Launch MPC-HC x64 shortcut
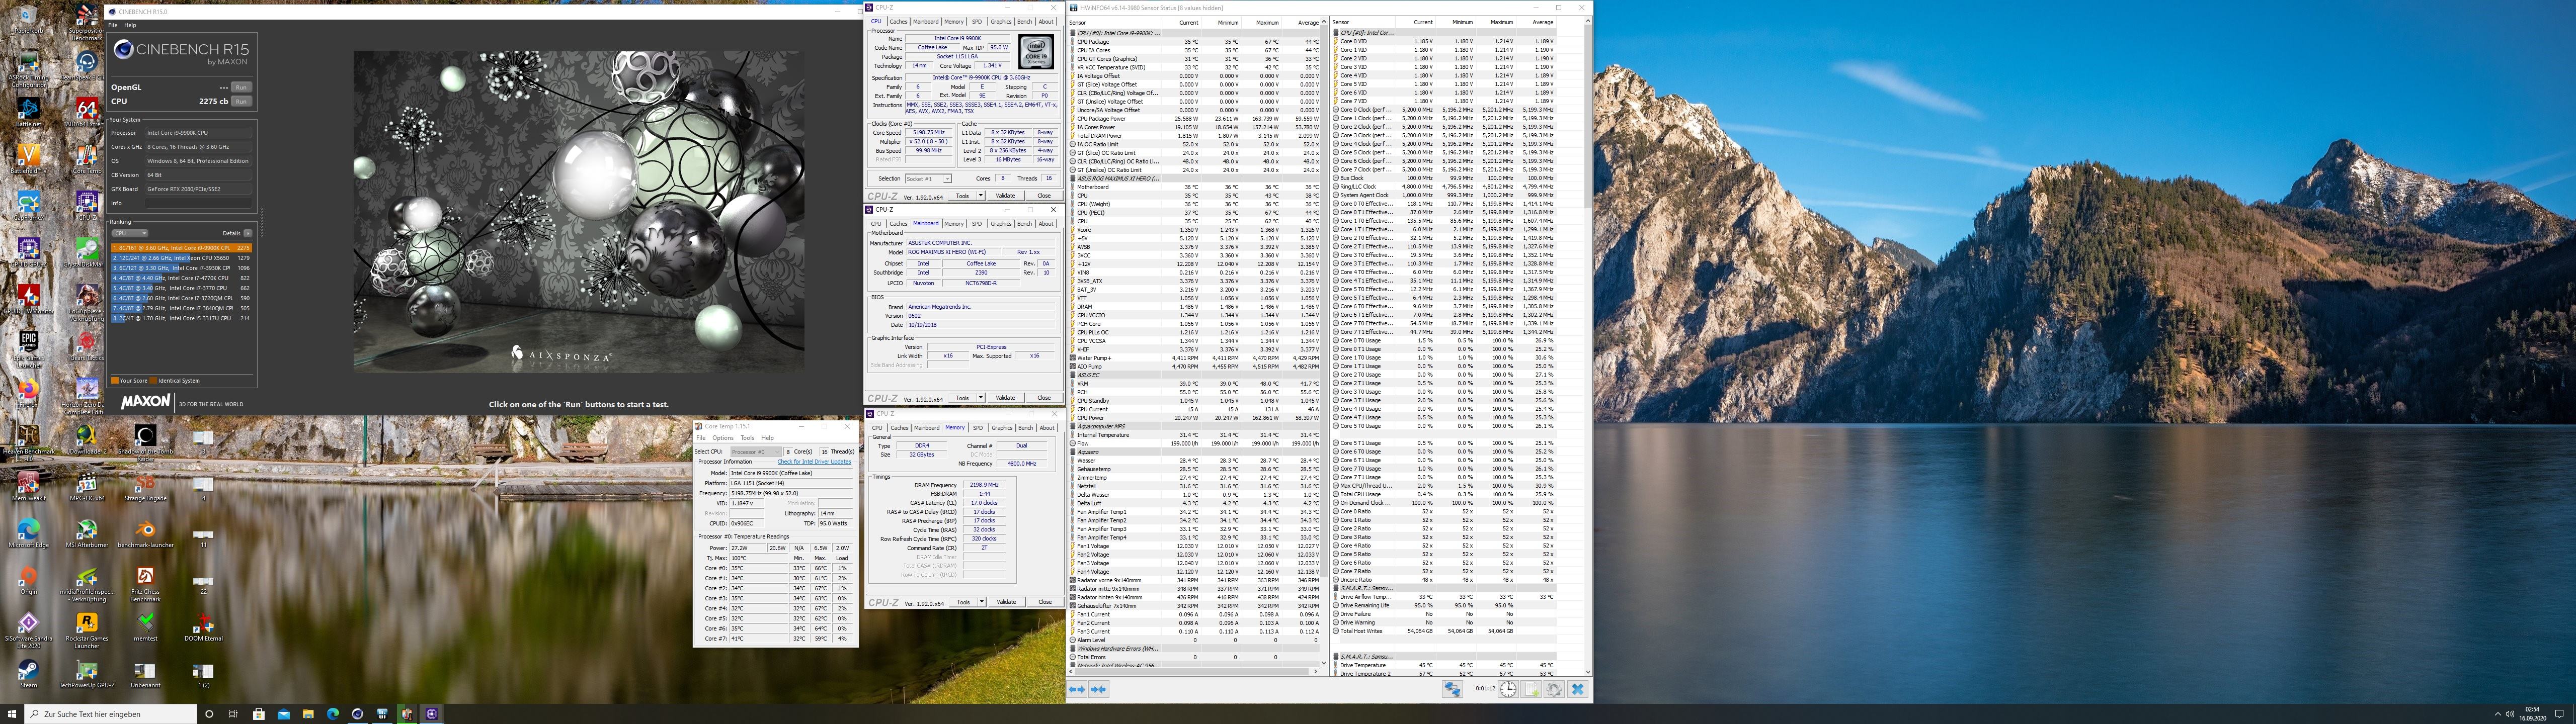This screenshot has height=724, width=2576. click(x=87, y=486)
